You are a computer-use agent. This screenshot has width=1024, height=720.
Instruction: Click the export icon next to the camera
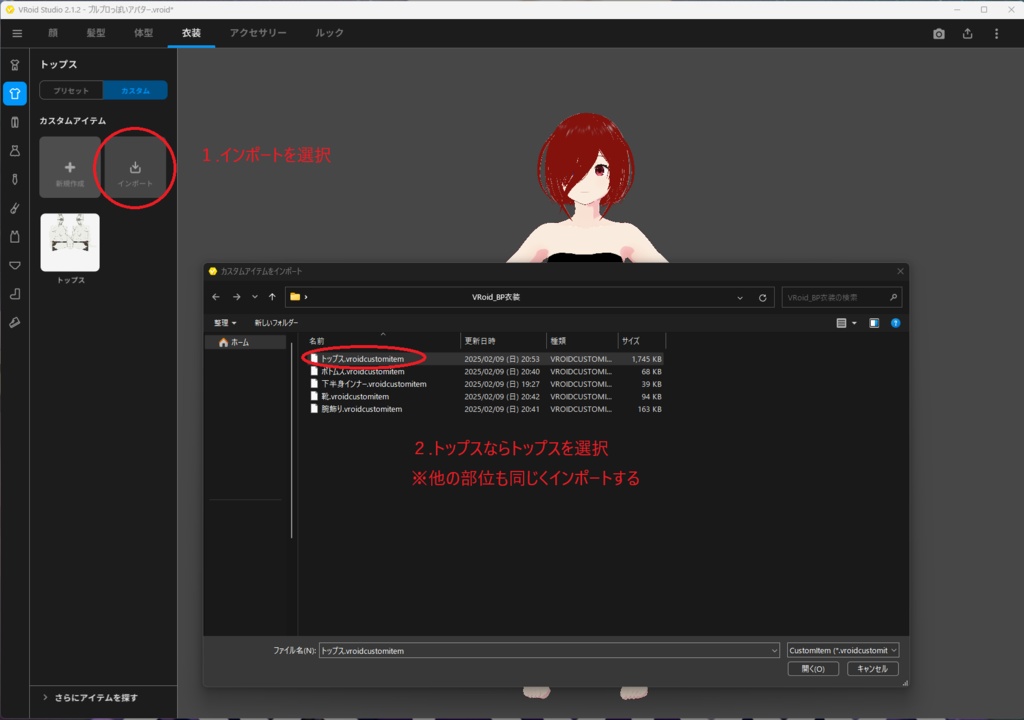(x=967, y=33)
